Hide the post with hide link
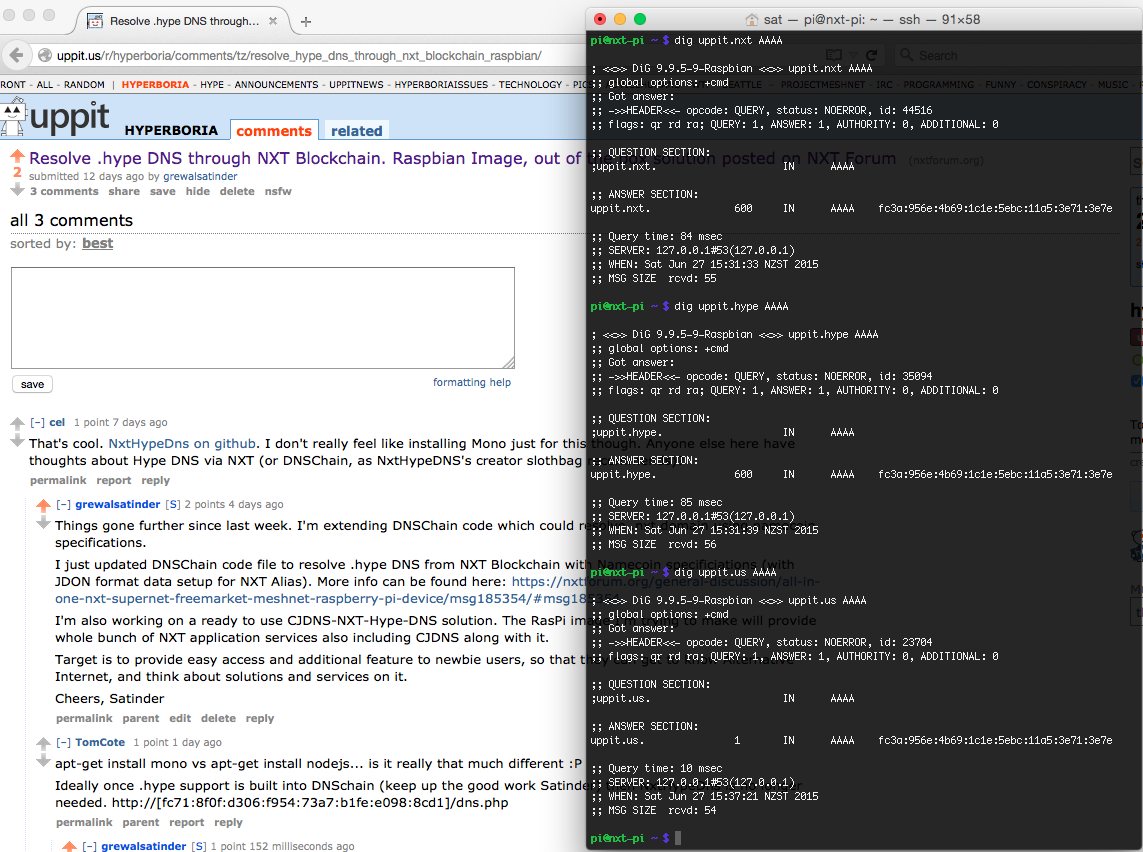Screen dimensions: 1143x852 click(x=198, y=191)
